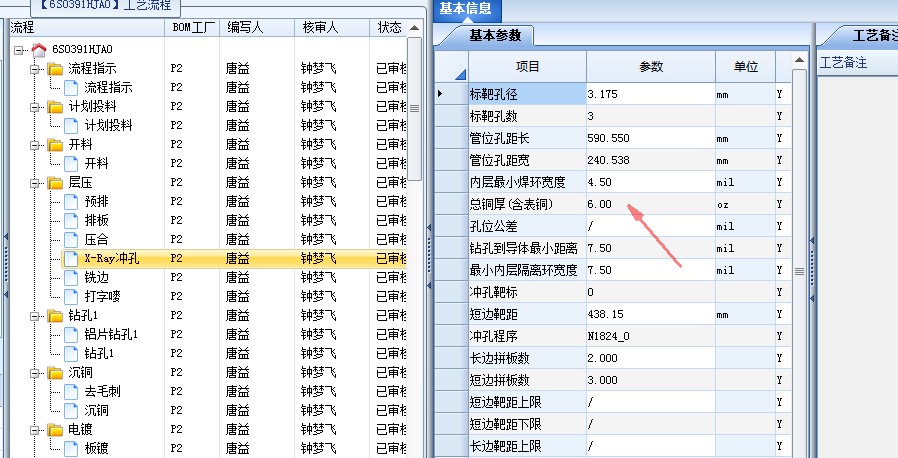
Task: Click the home icon beside 6S0391HJA0
Action: tap(39, 50)
